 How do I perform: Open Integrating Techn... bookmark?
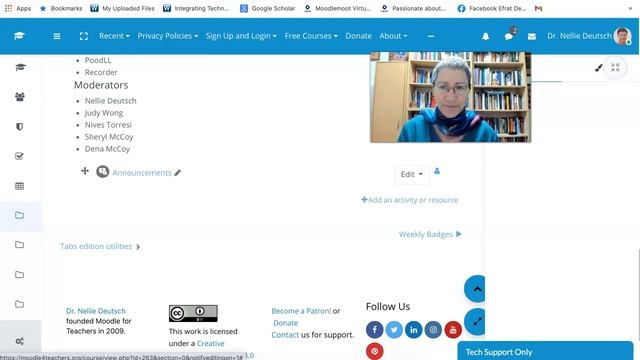point(196,8)
